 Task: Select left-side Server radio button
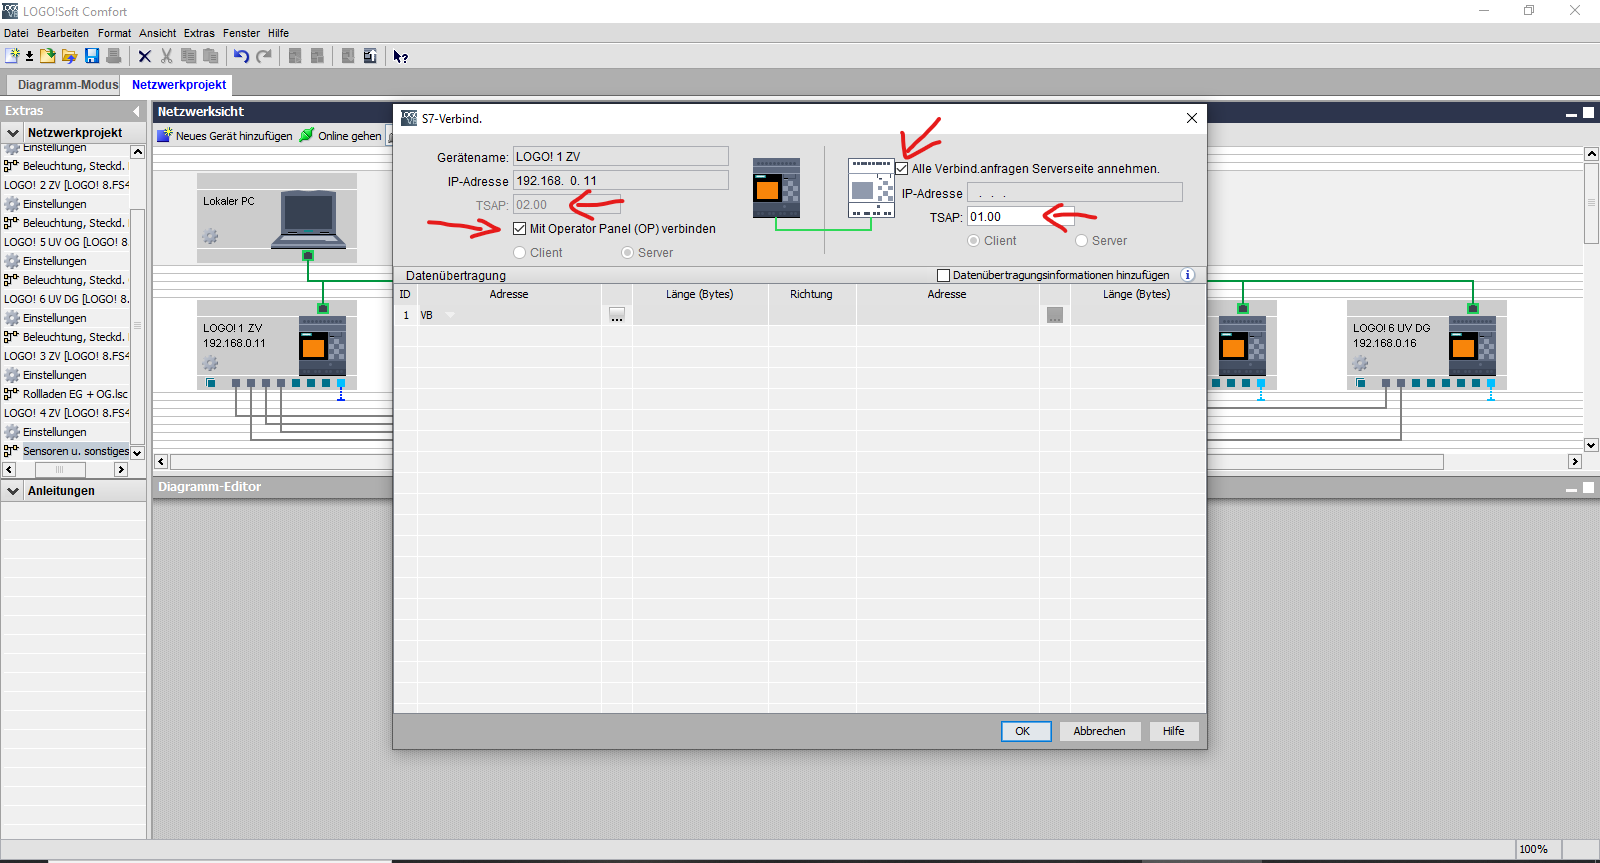627,253
